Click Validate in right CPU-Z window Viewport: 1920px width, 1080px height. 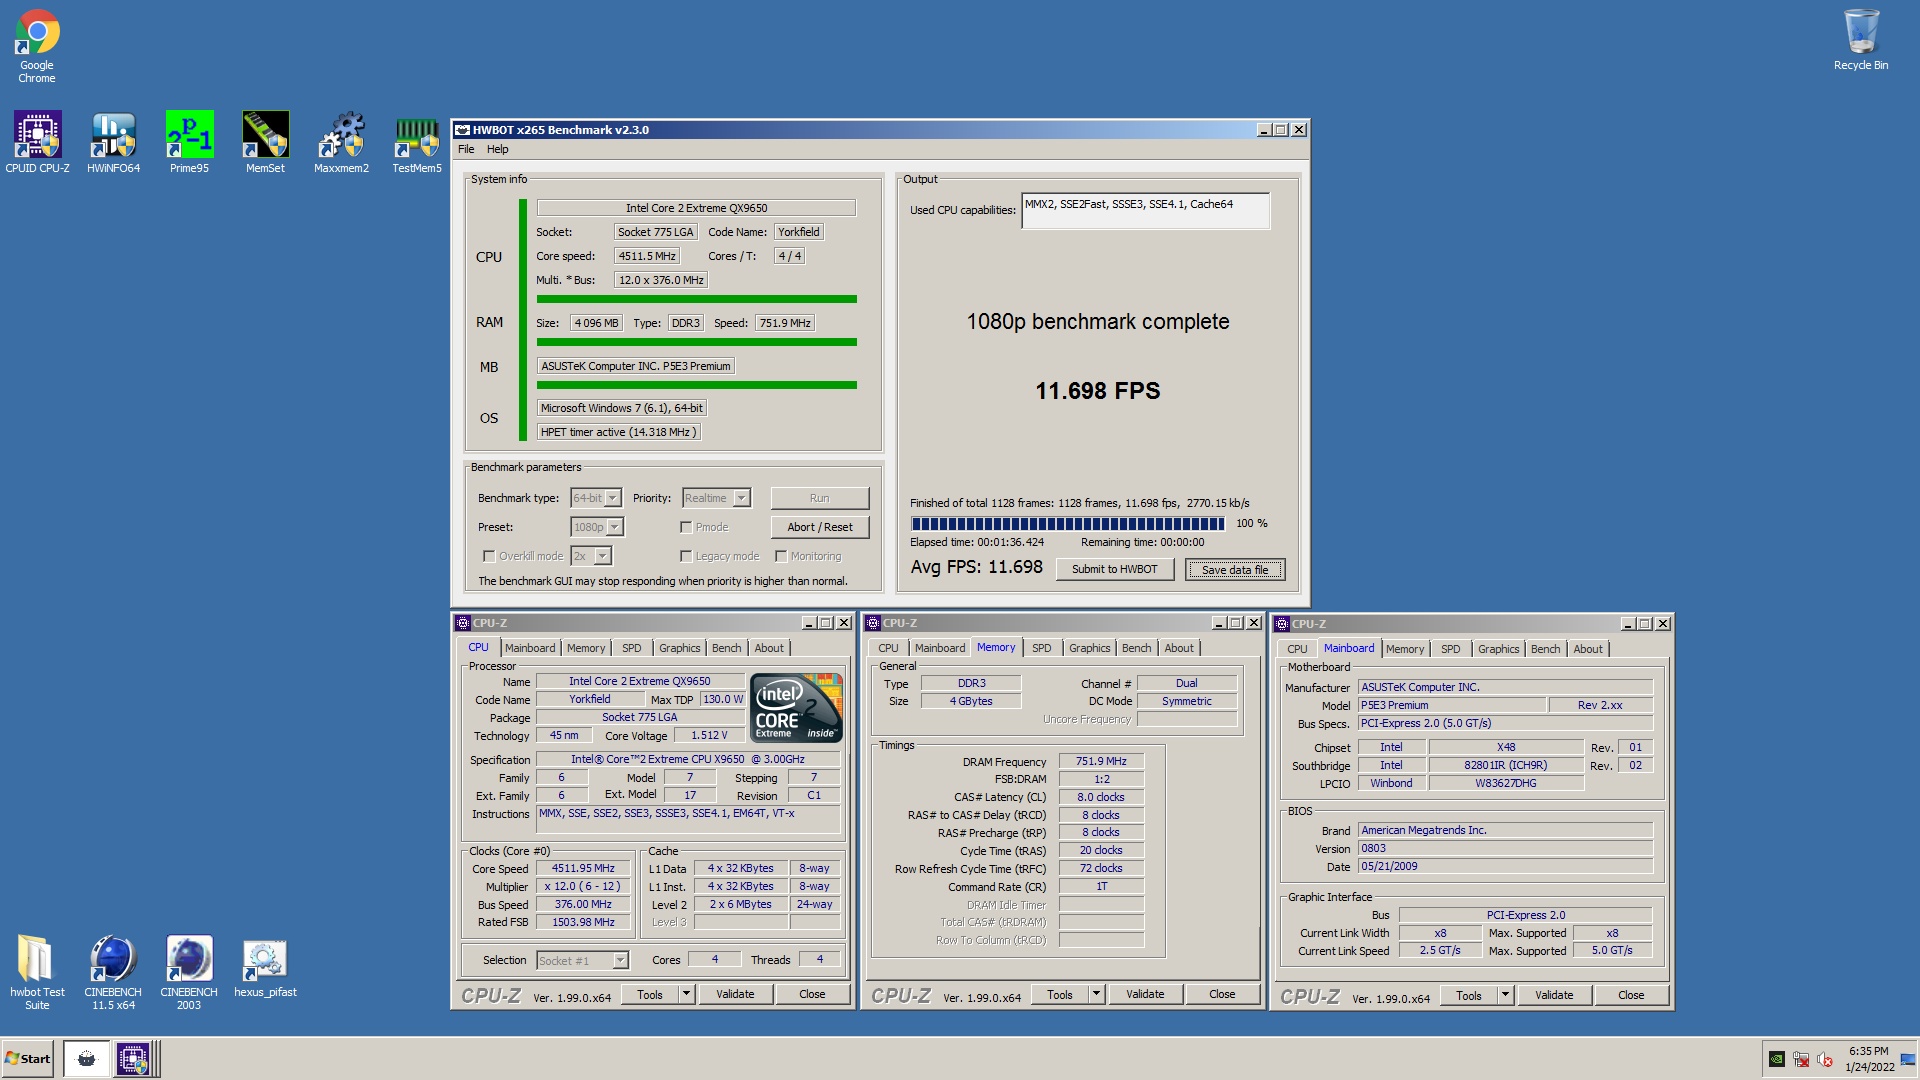pos(1554,995)
